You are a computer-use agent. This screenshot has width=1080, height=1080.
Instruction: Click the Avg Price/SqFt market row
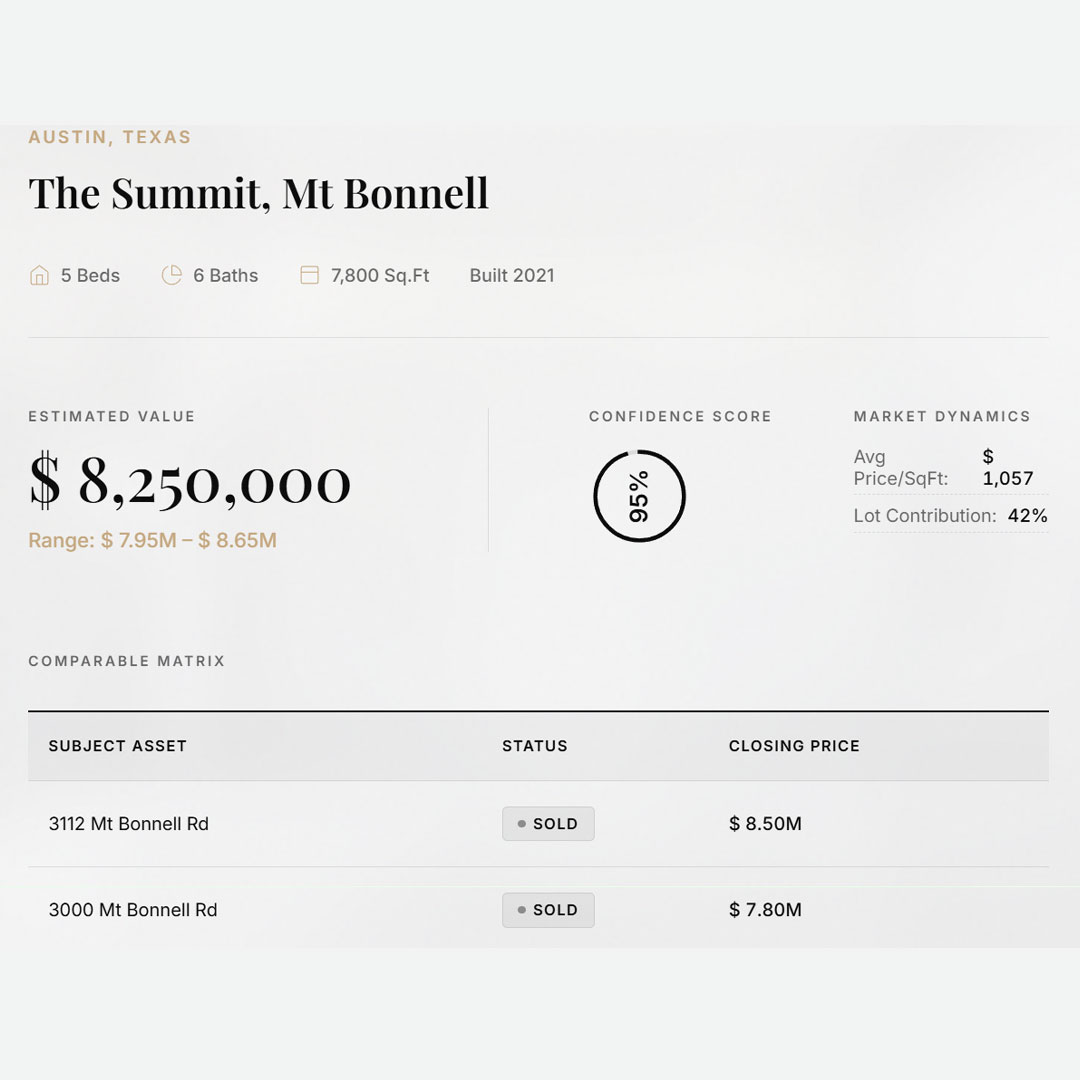[950, 467]
